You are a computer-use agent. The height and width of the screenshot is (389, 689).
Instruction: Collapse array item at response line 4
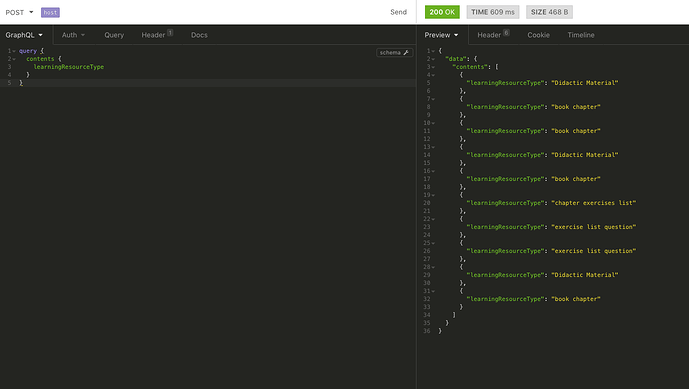click(433, 75)
